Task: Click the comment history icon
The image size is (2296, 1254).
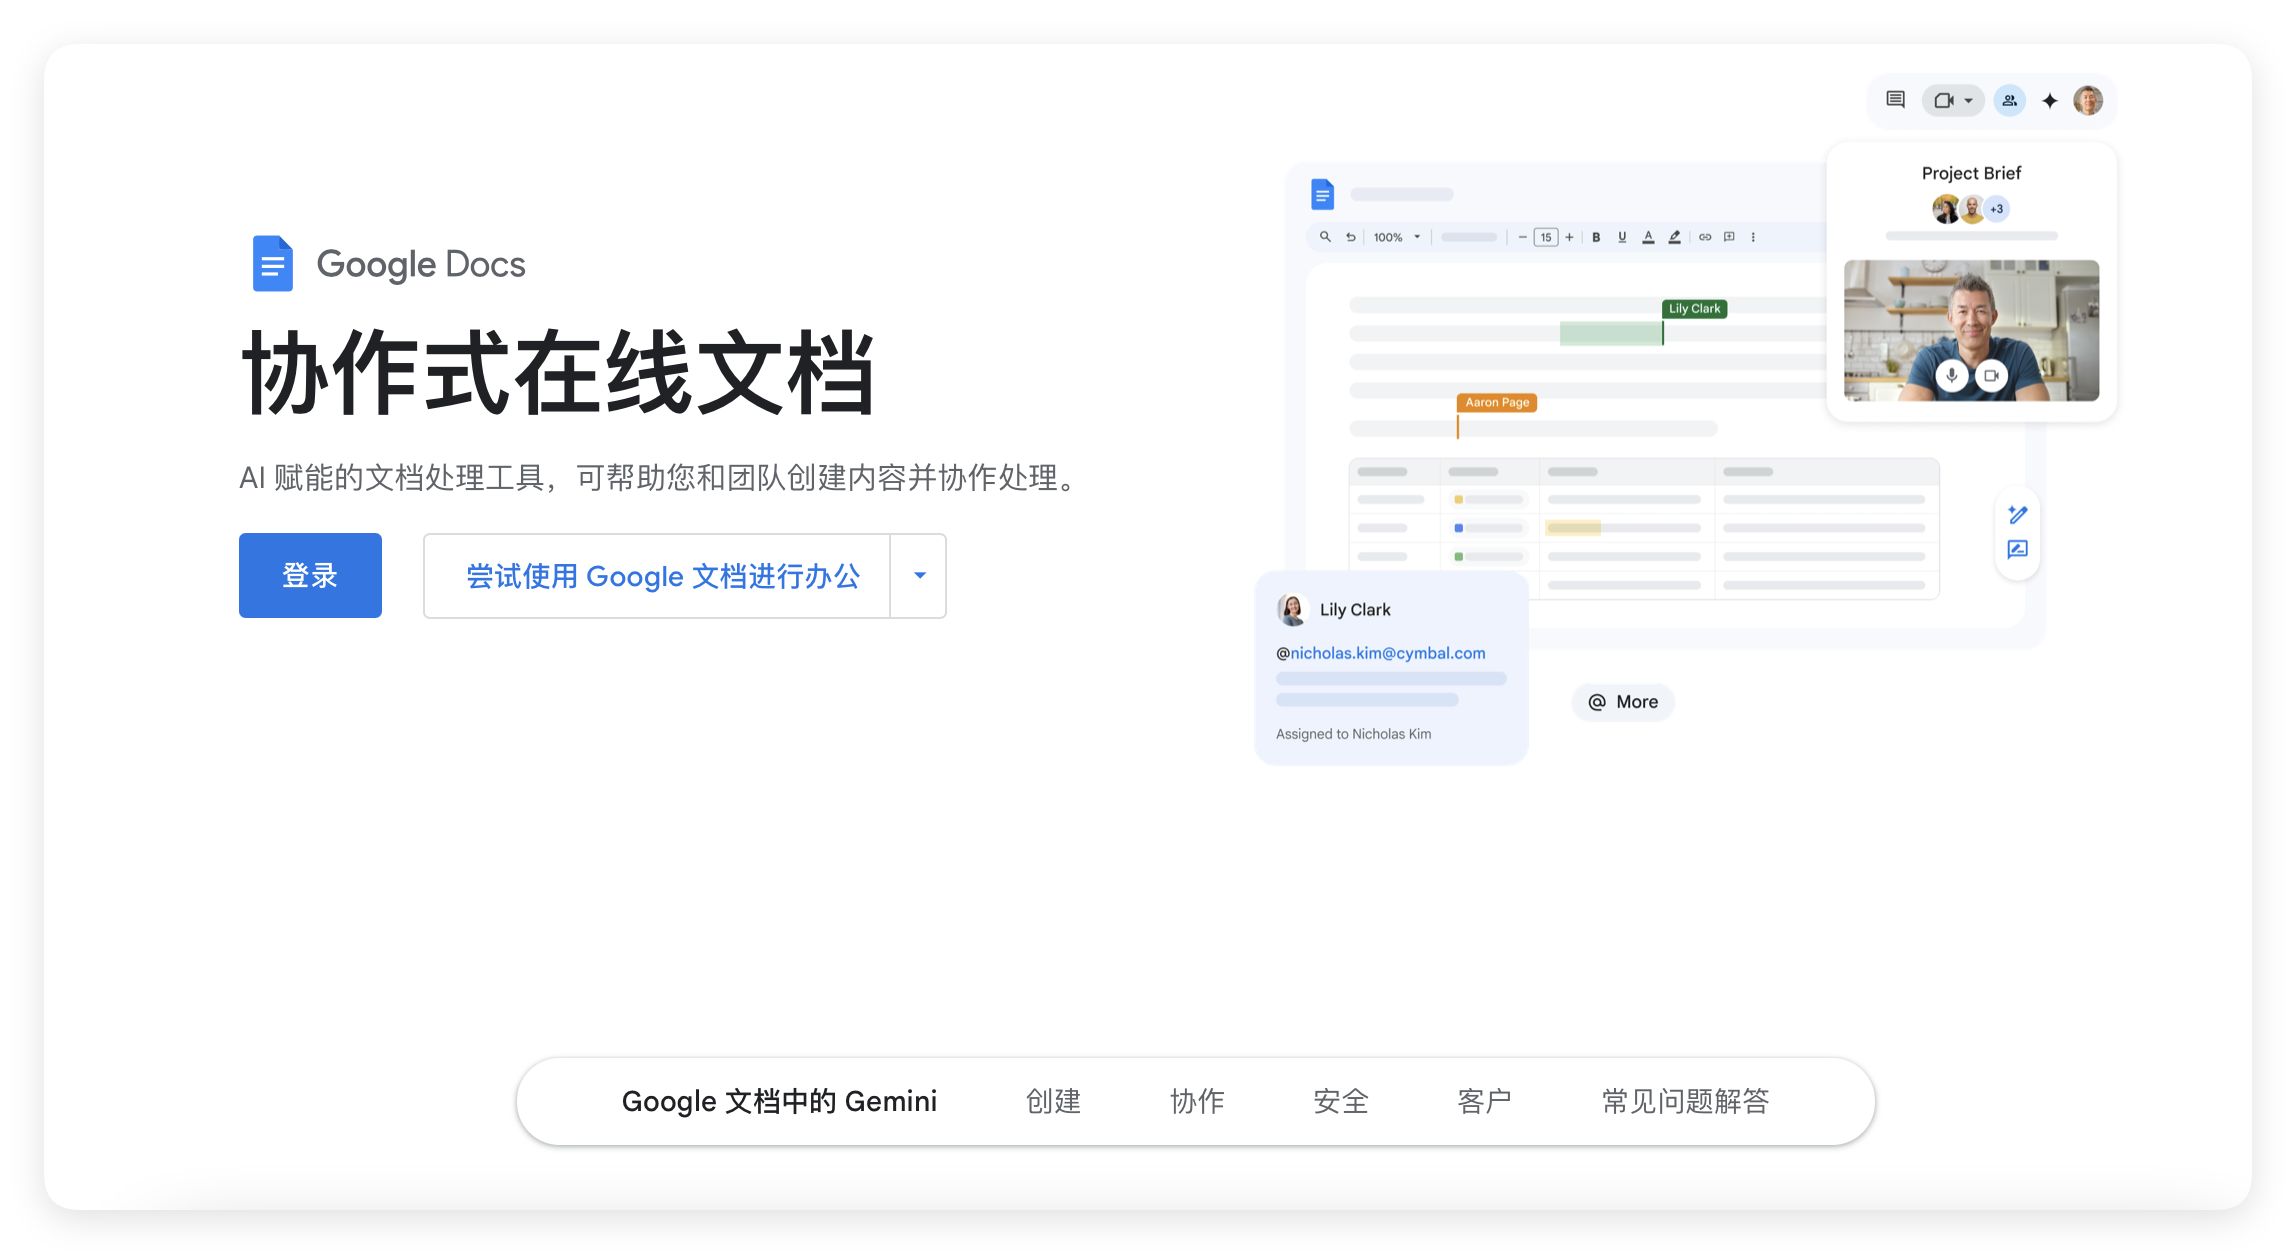Action: click(1895, 100)
